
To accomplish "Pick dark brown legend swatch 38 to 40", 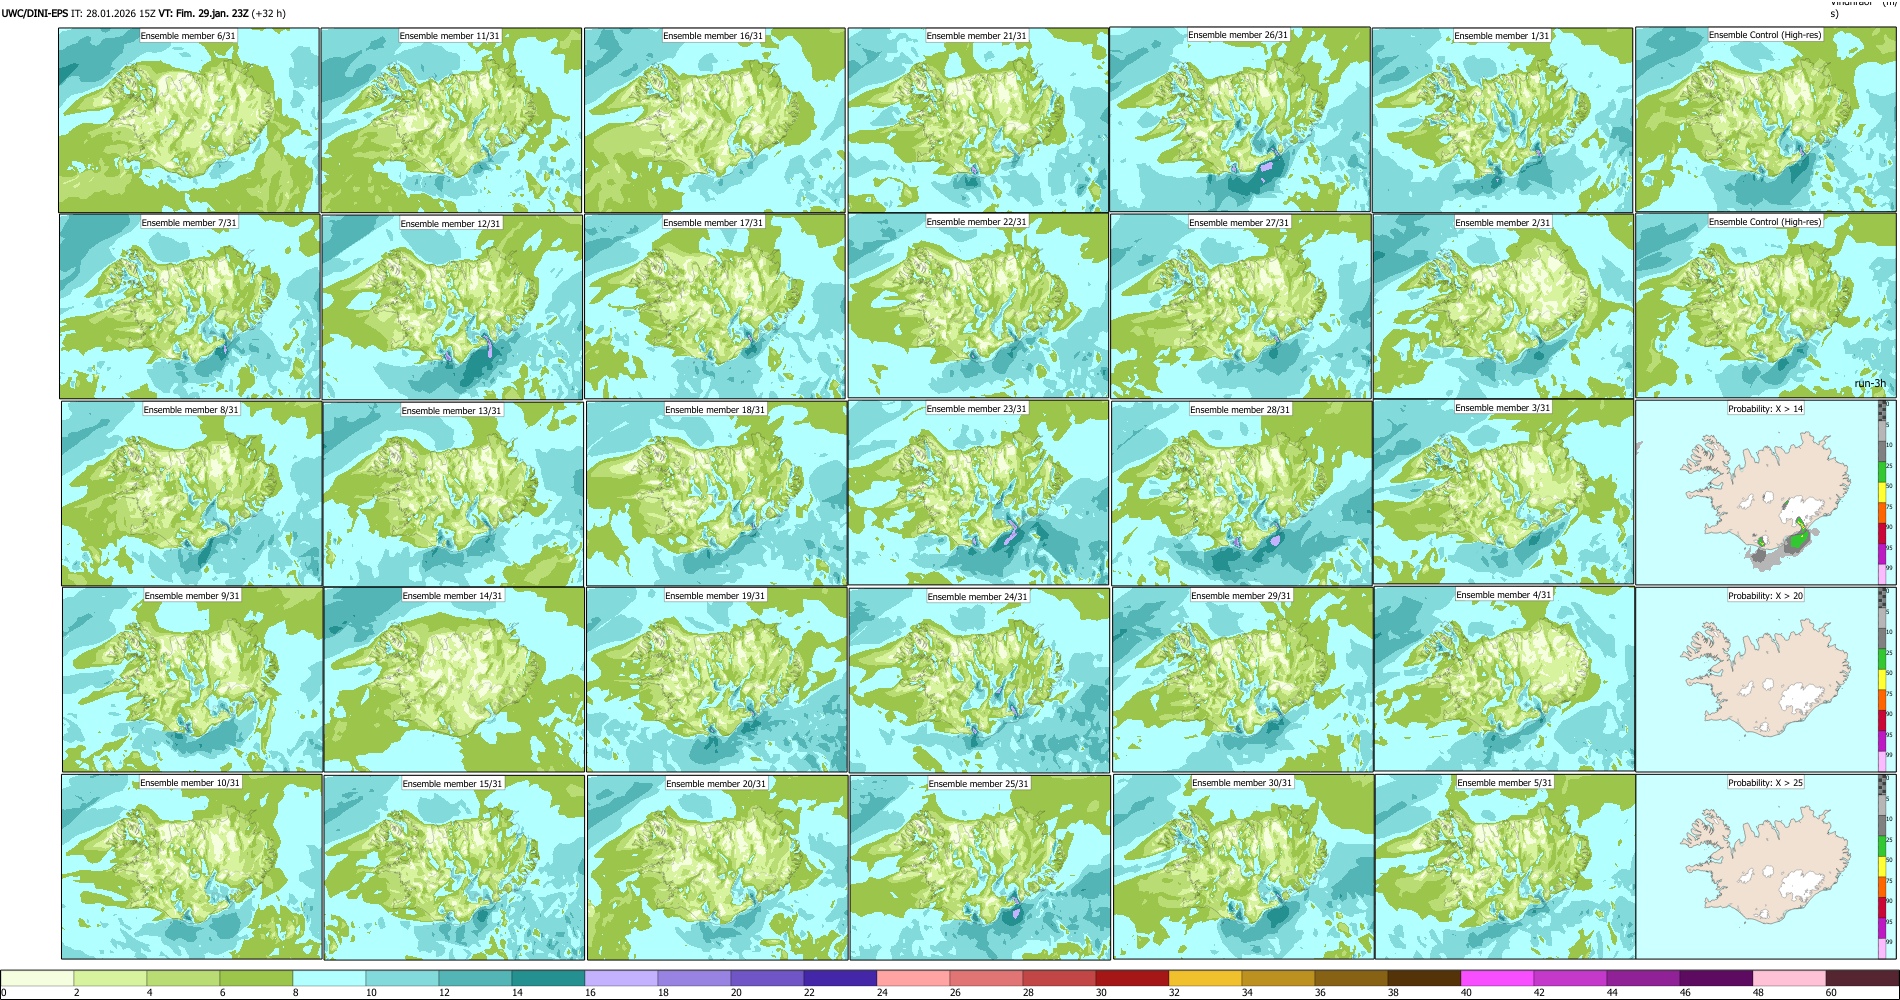I will tap(1424, 978).
